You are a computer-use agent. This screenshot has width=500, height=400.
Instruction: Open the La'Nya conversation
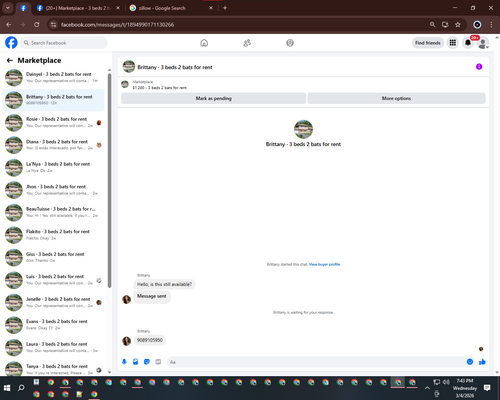pyautogui.click(x=53, y=167)
